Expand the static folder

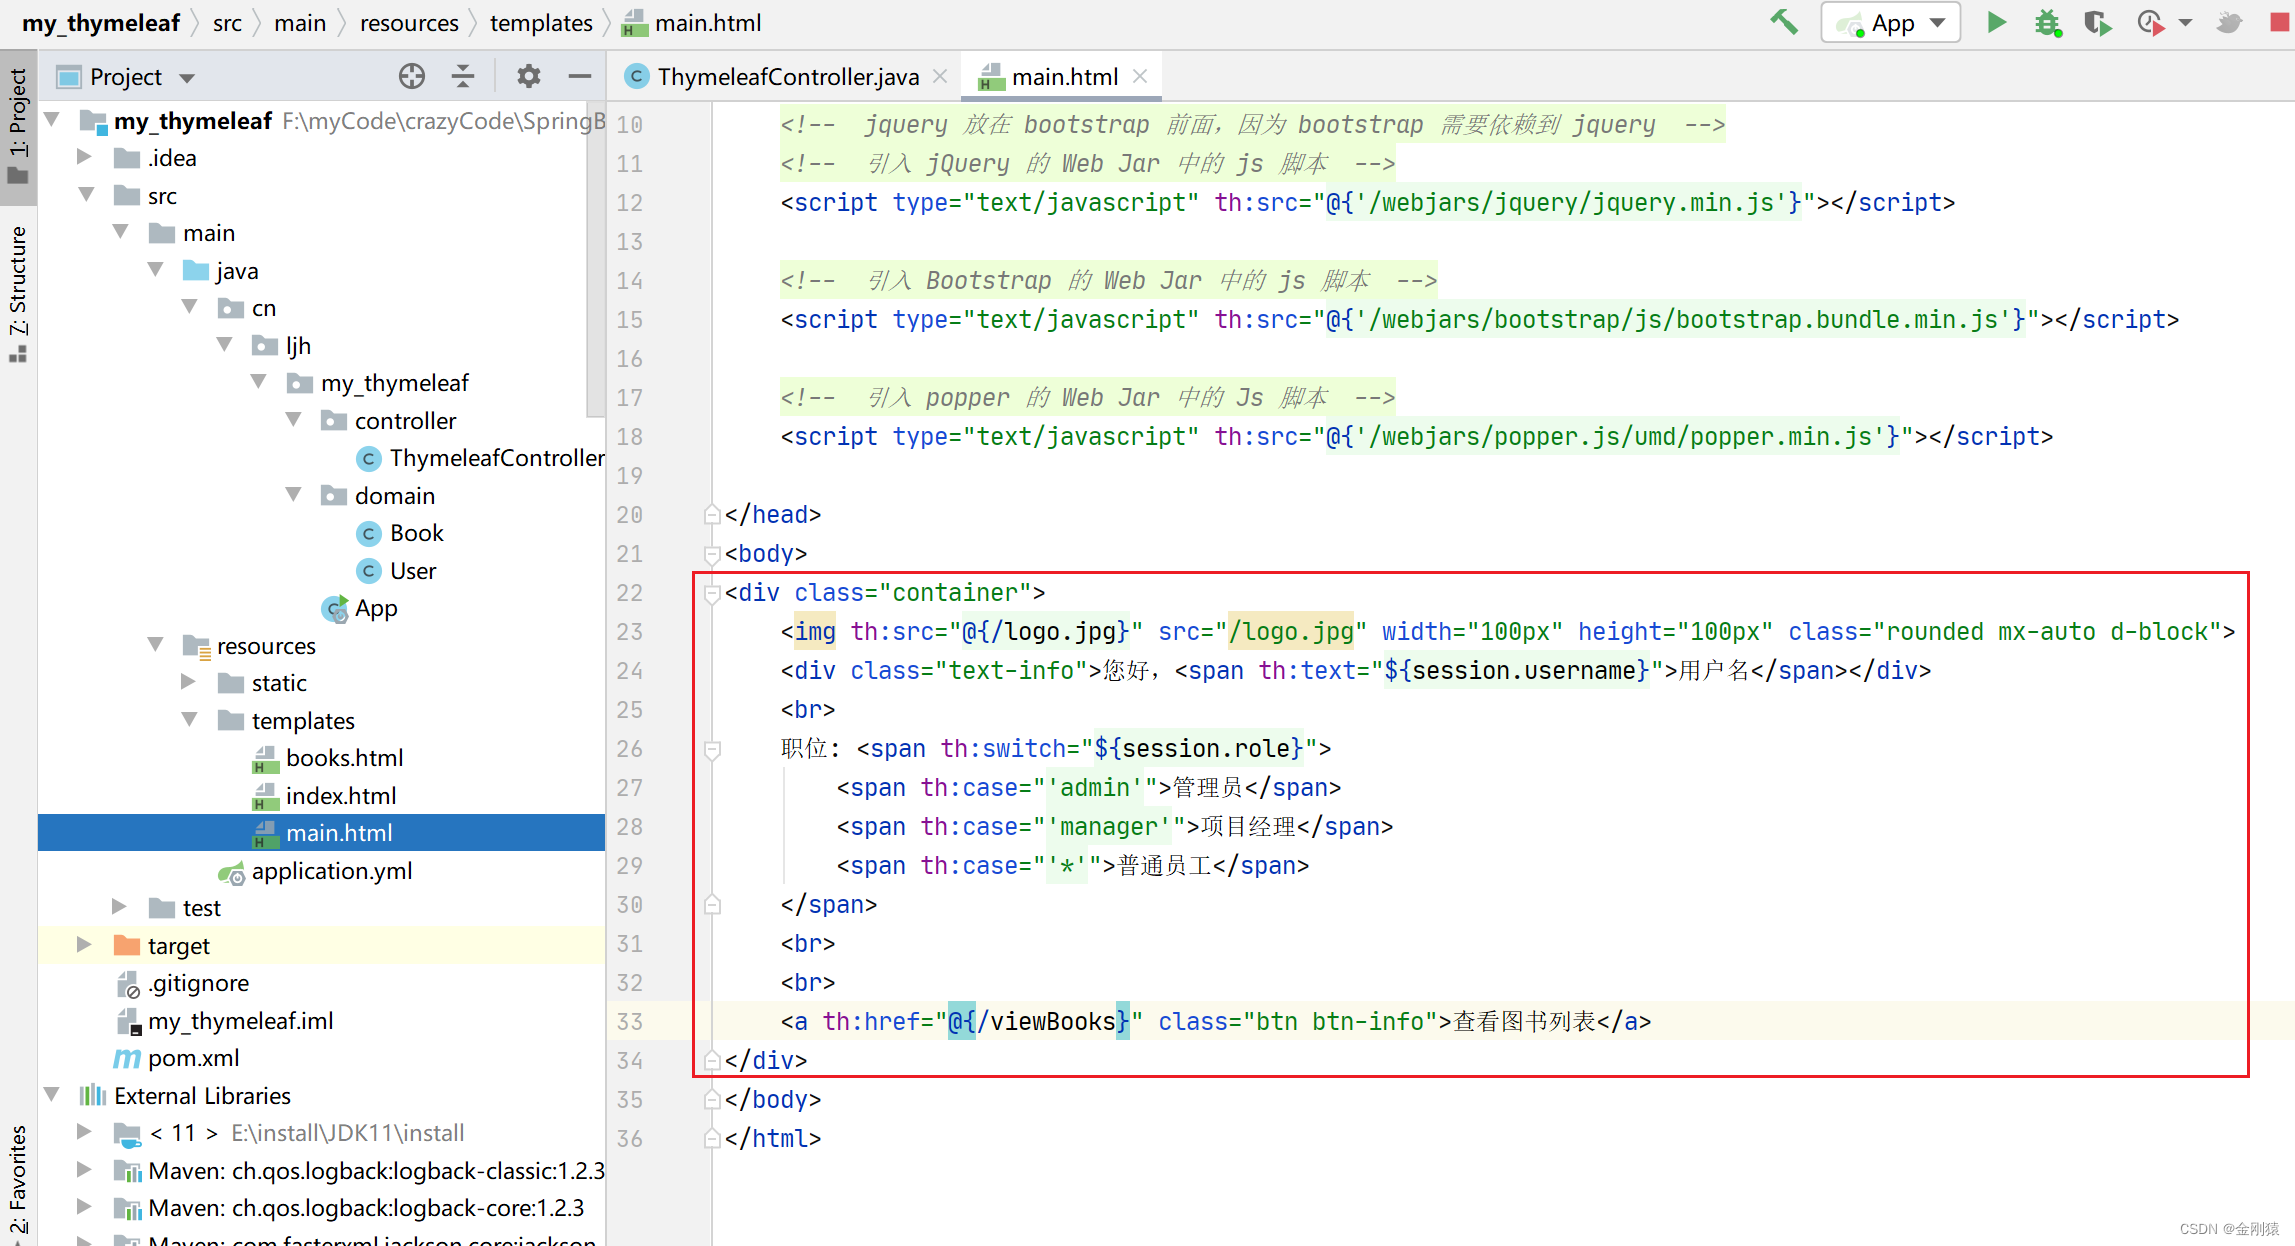coord(189,682)
